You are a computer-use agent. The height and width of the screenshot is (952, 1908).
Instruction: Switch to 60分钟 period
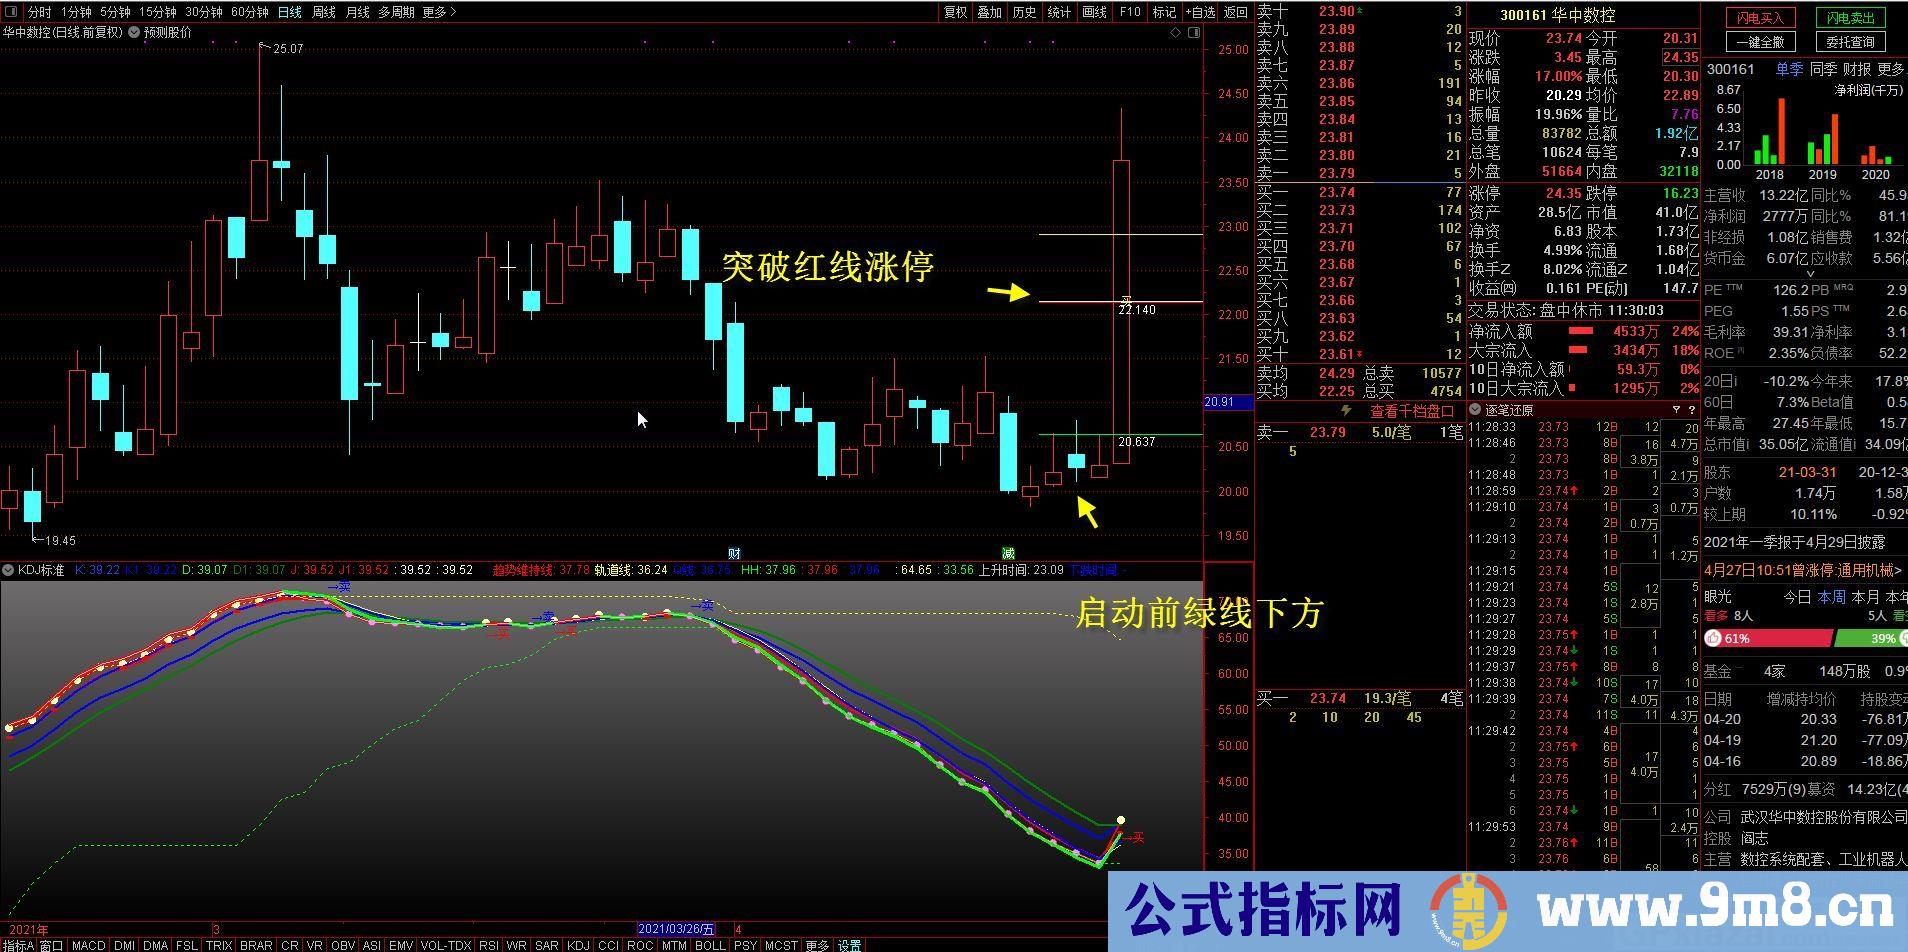pyautogui.click(x=249, y=12)
